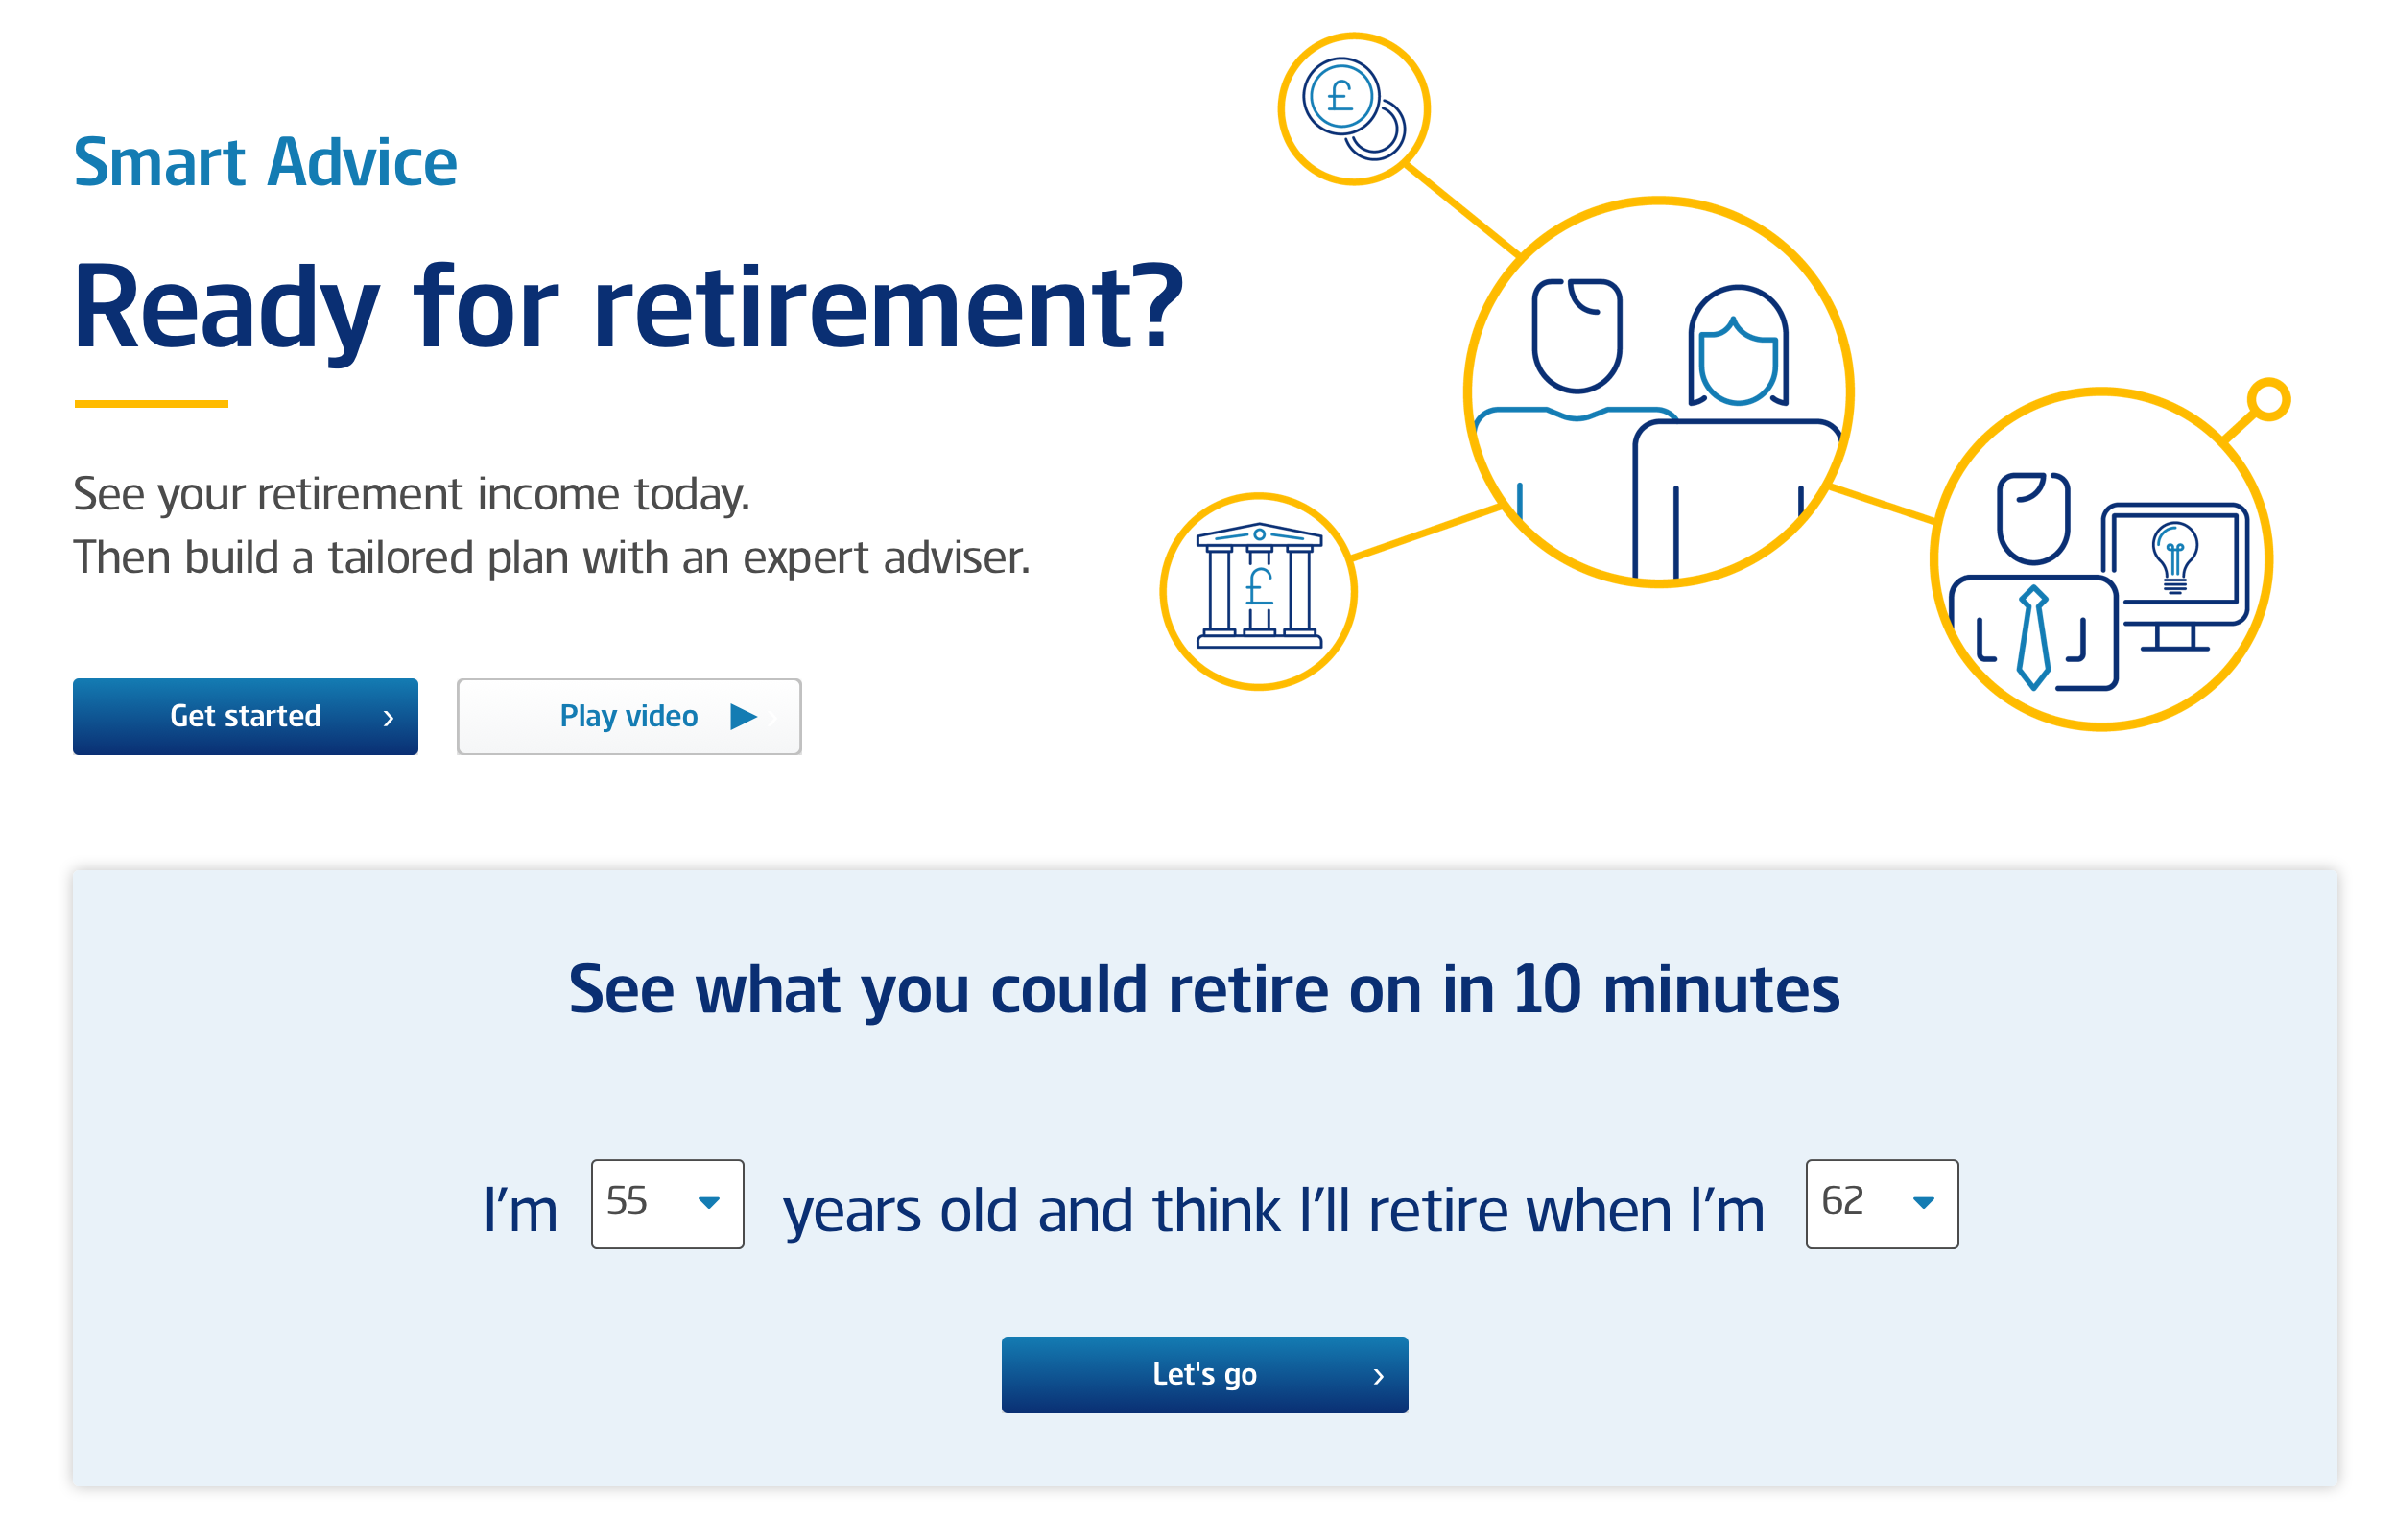
Task: Open the retirement age dropdown showing 62
Action: click(x=1881, y=1203)
